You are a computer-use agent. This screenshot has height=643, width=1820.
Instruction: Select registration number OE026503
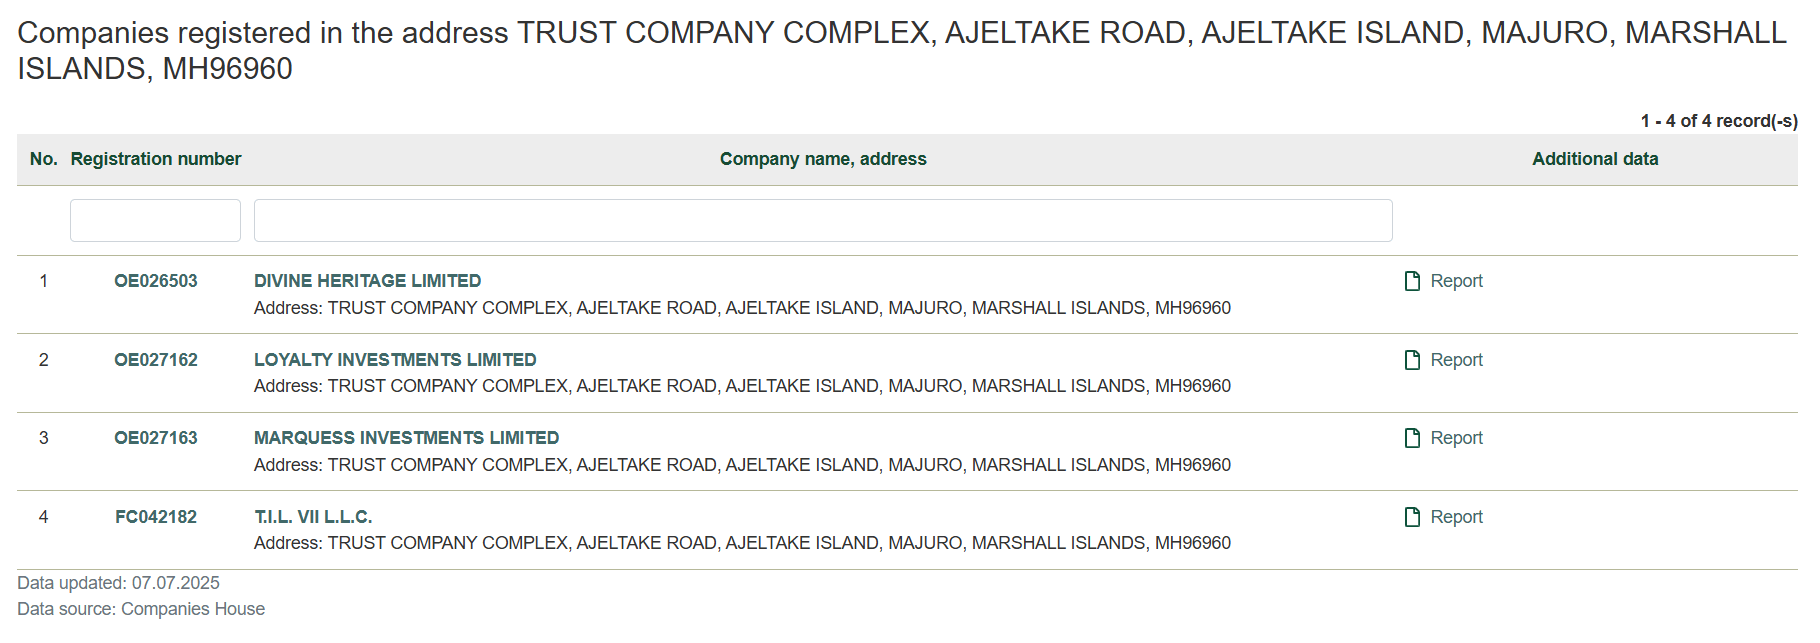click(156, 281)
